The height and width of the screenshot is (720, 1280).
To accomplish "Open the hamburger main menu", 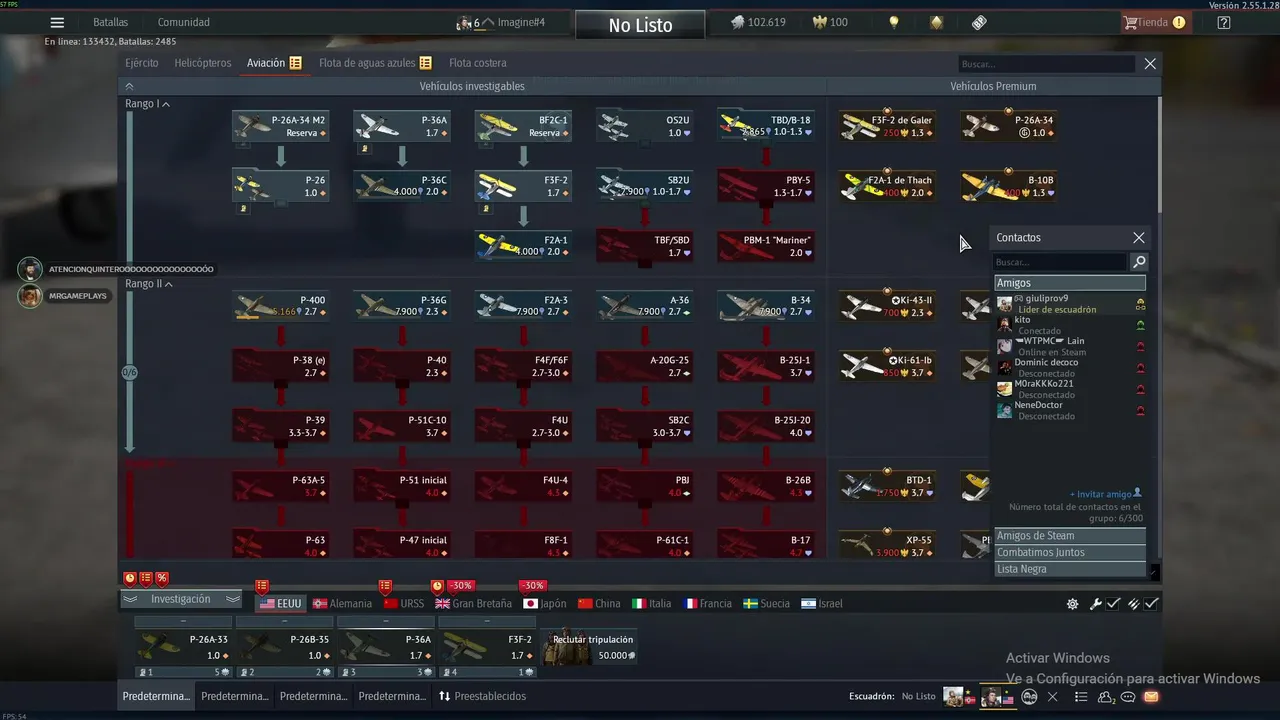I will click(x=57, y=23).
